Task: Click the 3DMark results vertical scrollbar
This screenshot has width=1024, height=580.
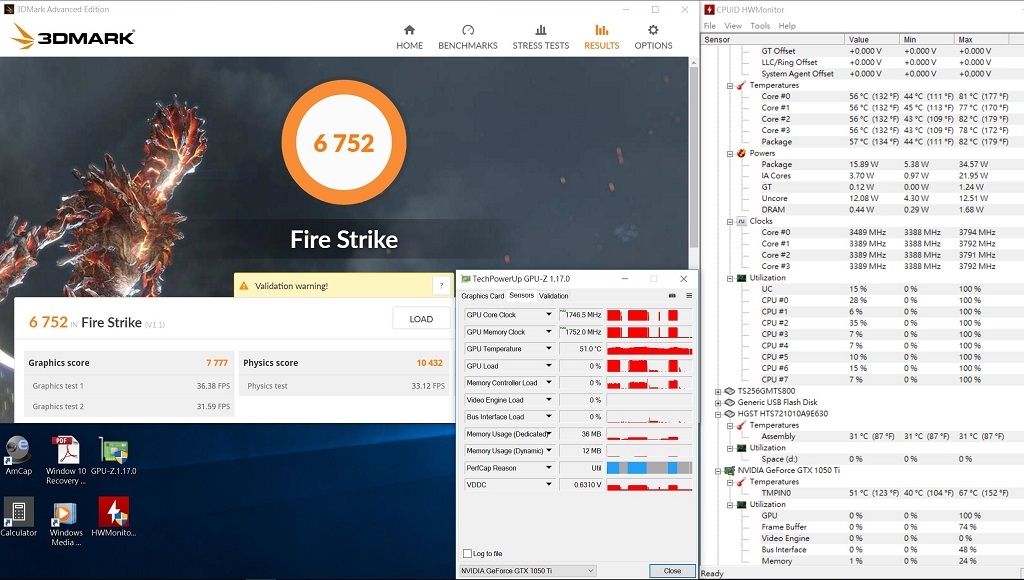Action: pyautogui.click(x=694, y=157)
